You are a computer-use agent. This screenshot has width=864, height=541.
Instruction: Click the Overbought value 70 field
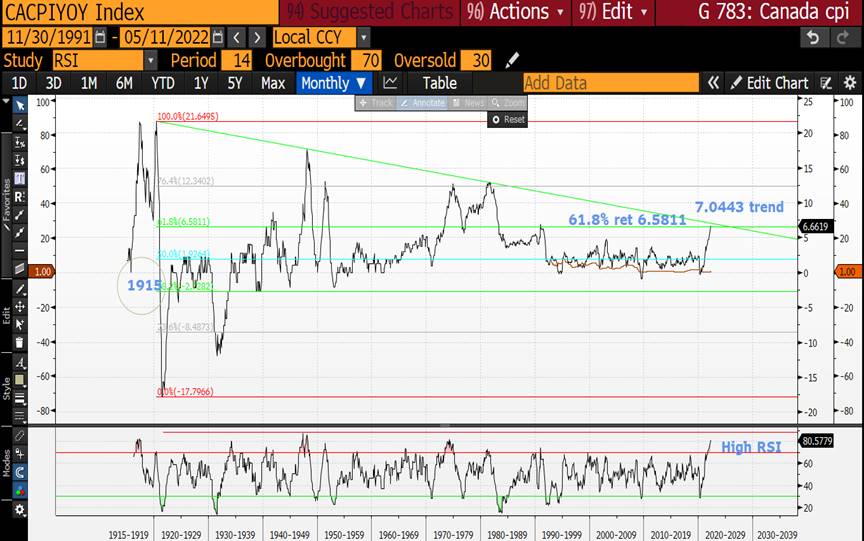pos(366,60)
